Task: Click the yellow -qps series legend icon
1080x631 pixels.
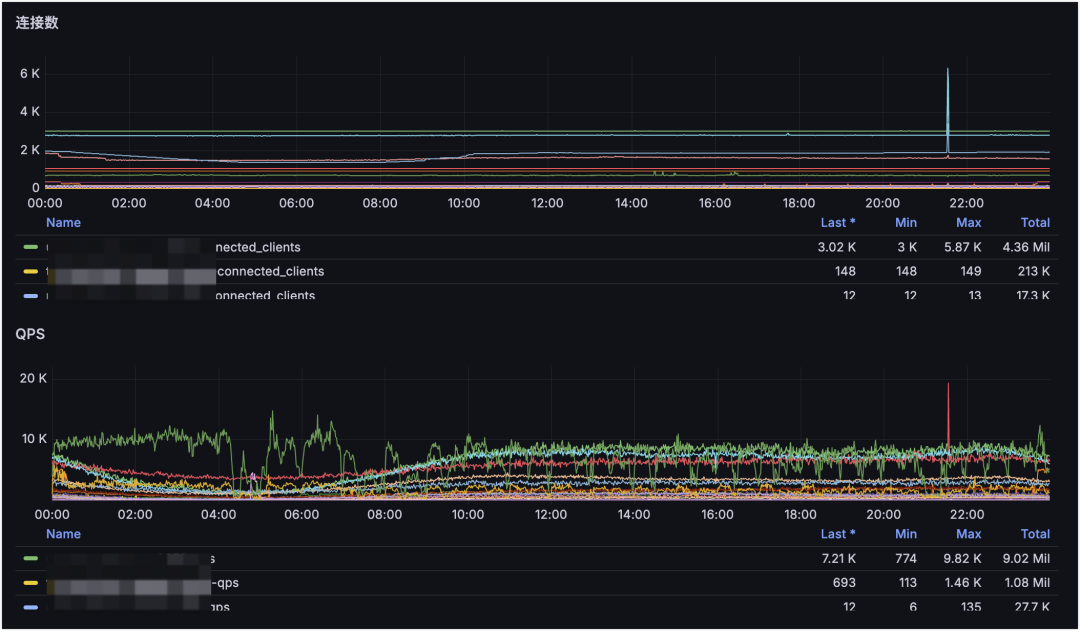Action: pyautogui.click(x=31, y=583)
